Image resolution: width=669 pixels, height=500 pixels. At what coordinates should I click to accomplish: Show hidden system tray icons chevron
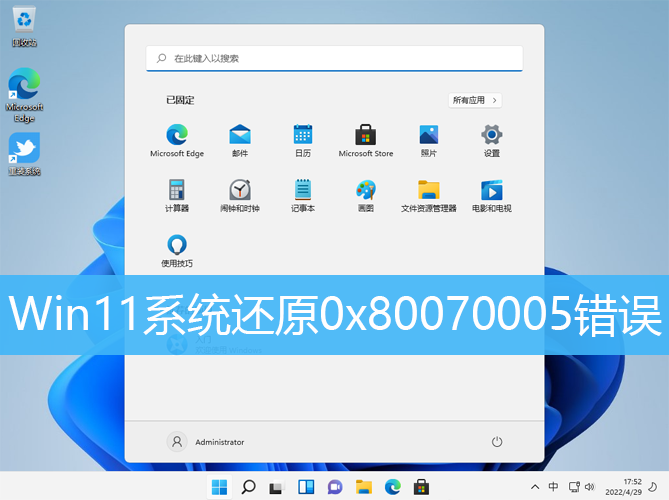(x=533, y=487)
